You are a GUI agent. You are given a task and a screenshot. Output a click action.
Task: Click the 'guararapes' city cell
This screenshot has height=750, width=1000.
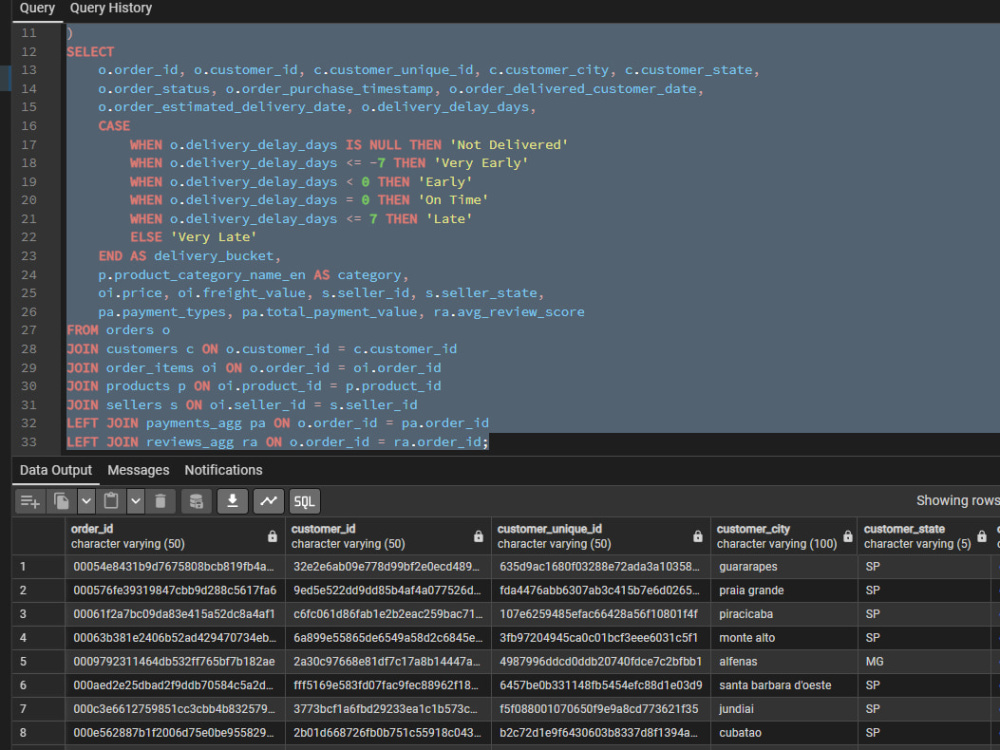click(784, 567)
